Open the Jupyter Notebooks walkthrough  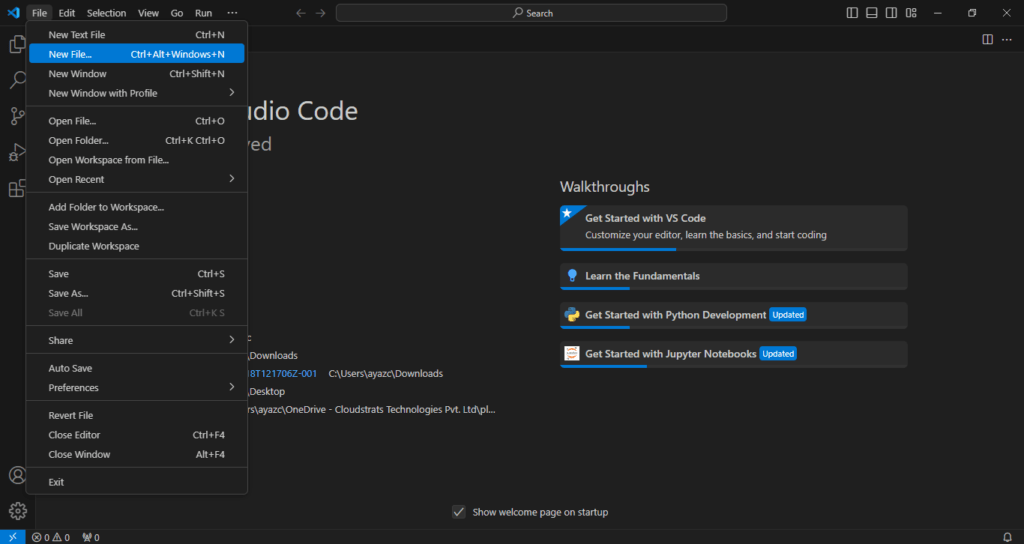tap(733, 354)
